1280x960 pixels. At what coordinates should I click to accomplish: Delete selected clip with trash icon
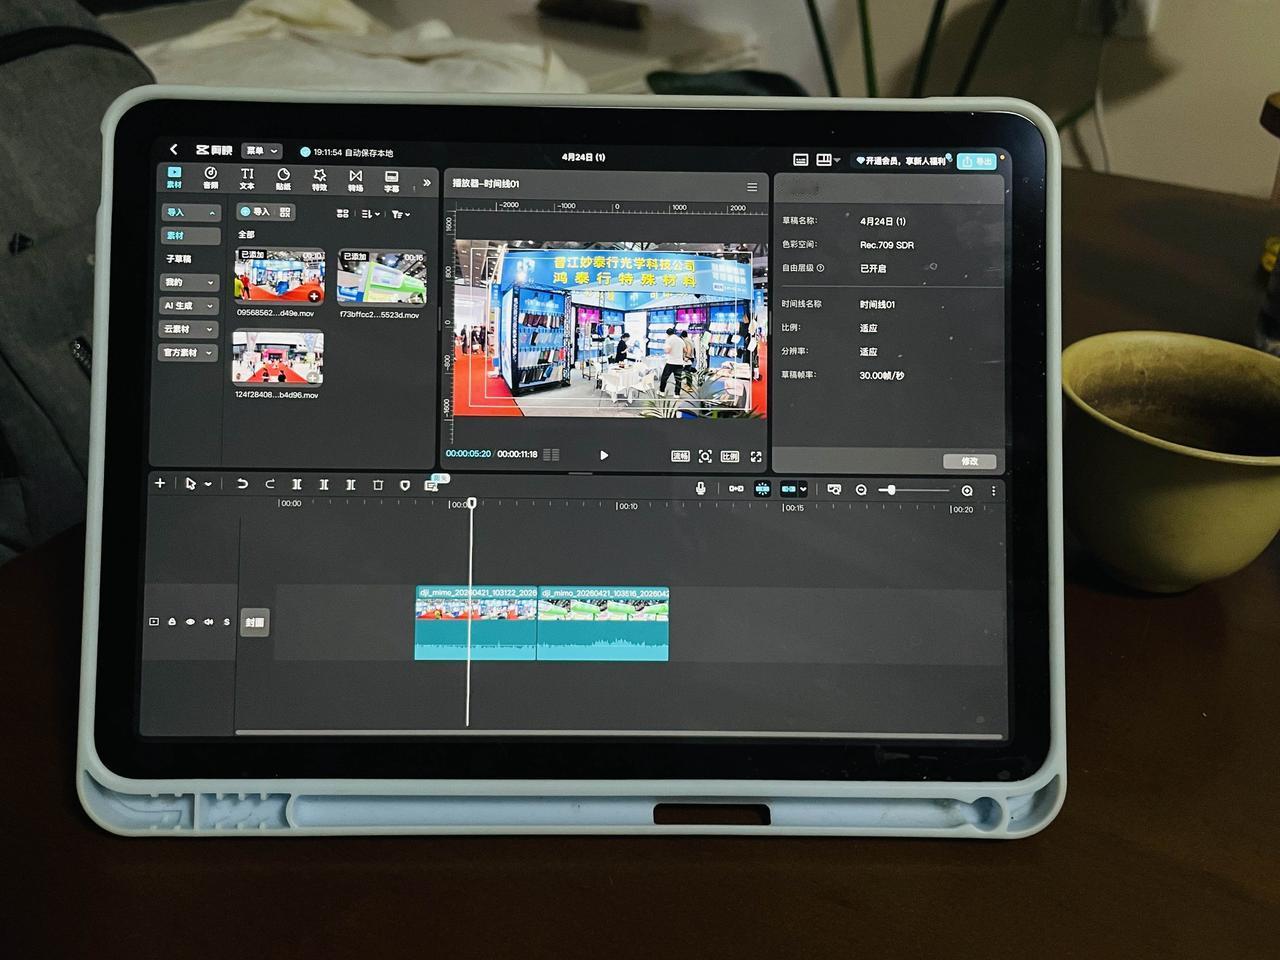pyautogui.click(x=378, y=485)
